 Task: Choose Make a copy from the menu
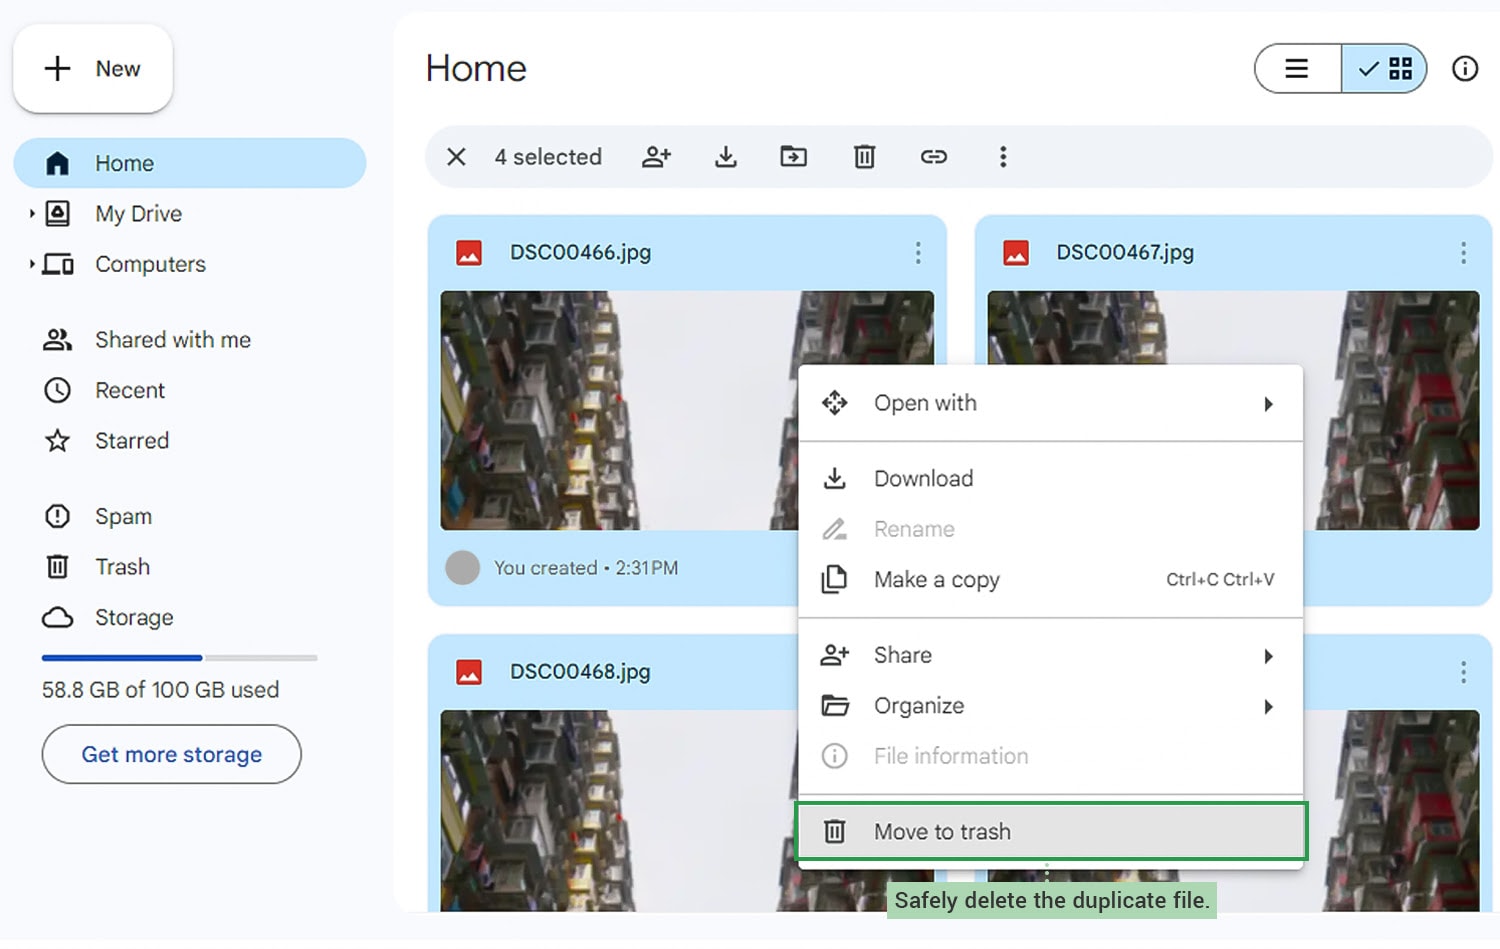pyautogui.click(x=936, y=580)
